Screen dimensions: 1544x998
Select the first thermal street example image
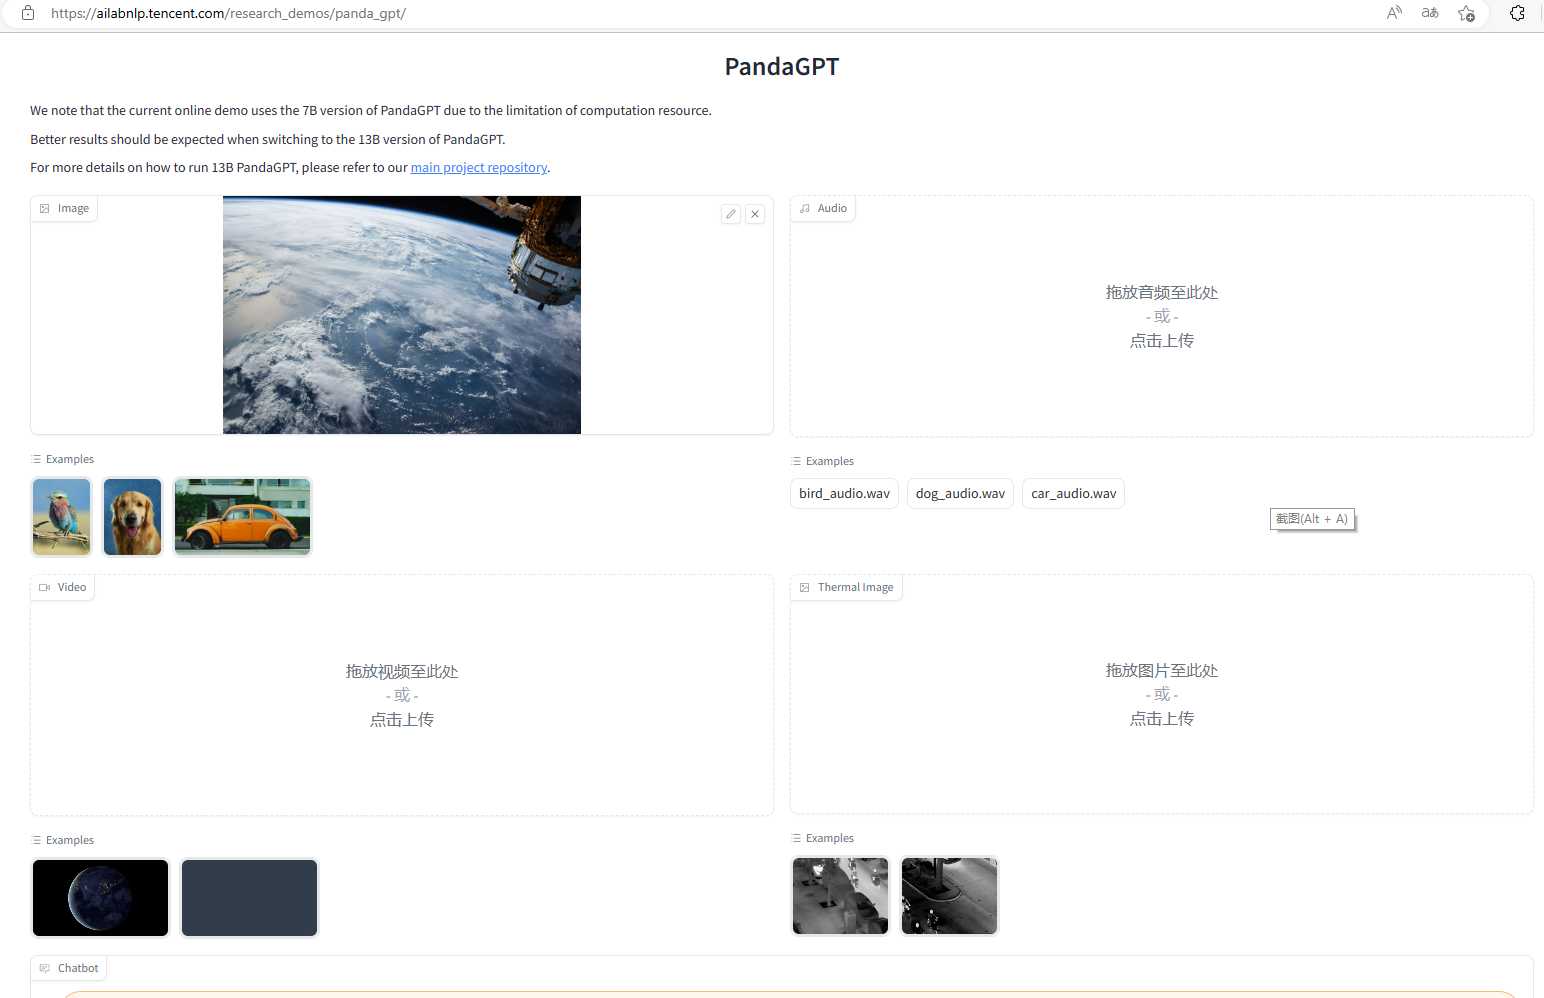pyautogui.click(x=840, y=896)
